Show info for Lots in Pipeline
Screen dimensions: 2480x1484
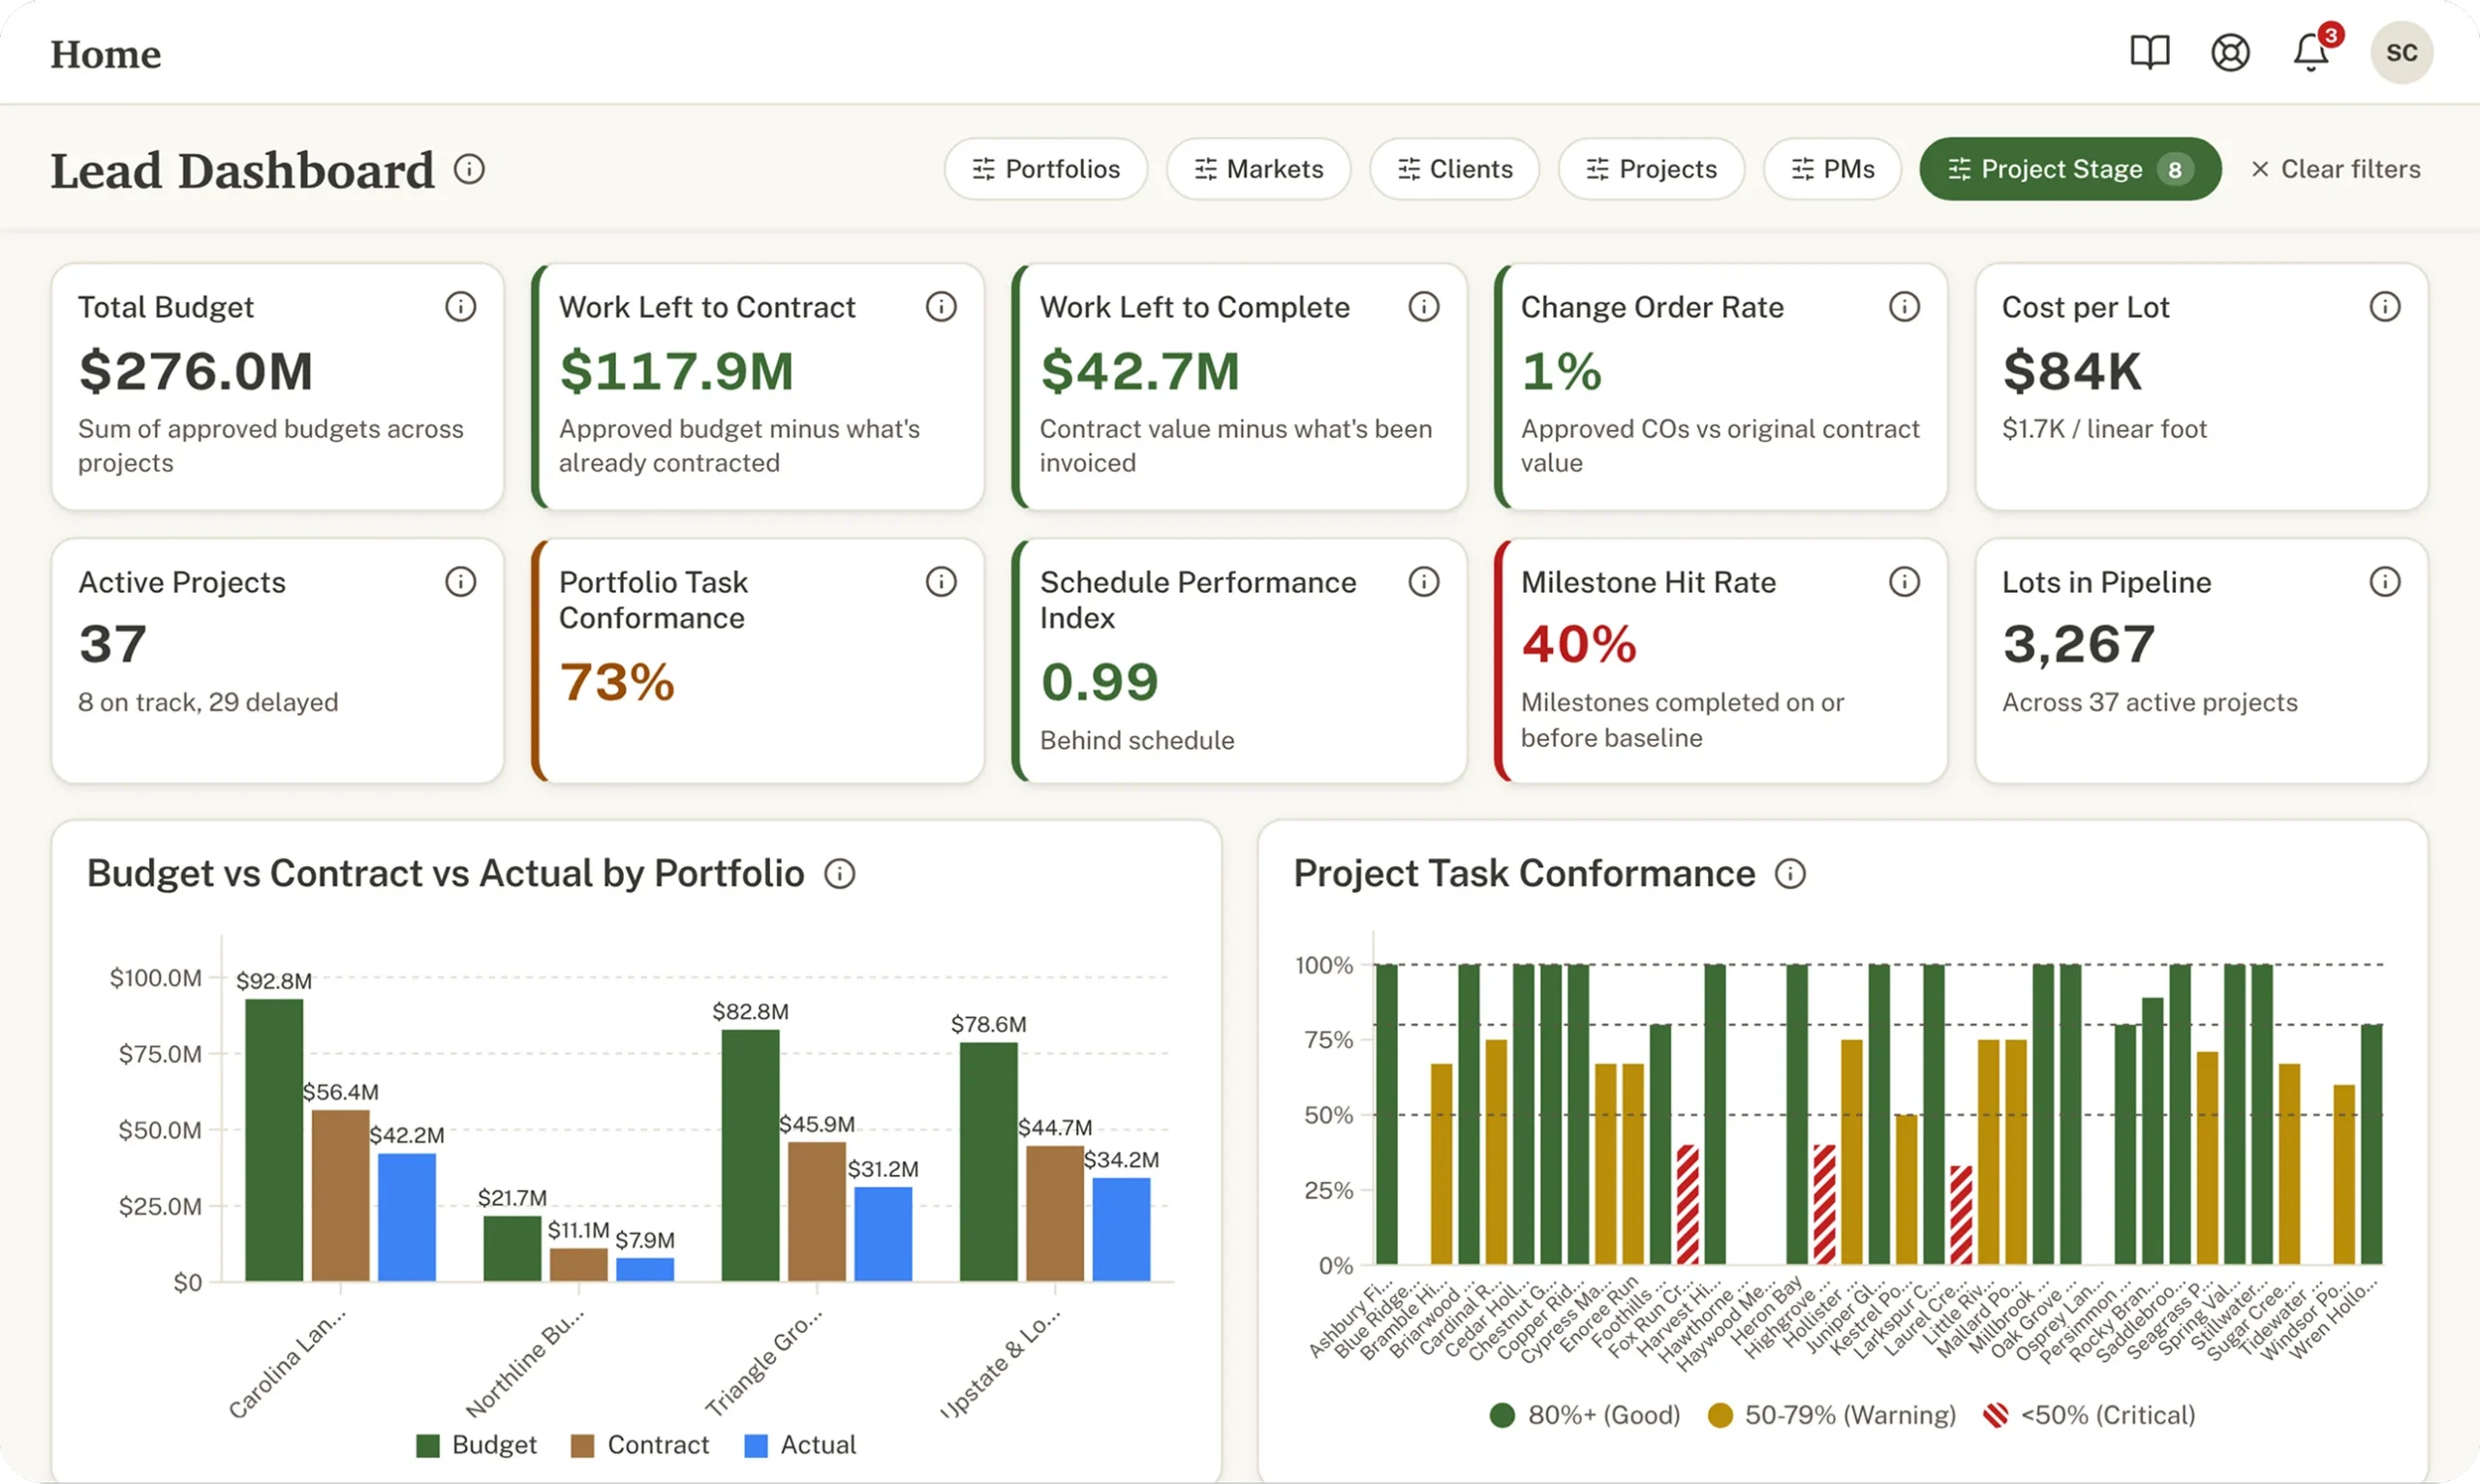click(2385, 581)
